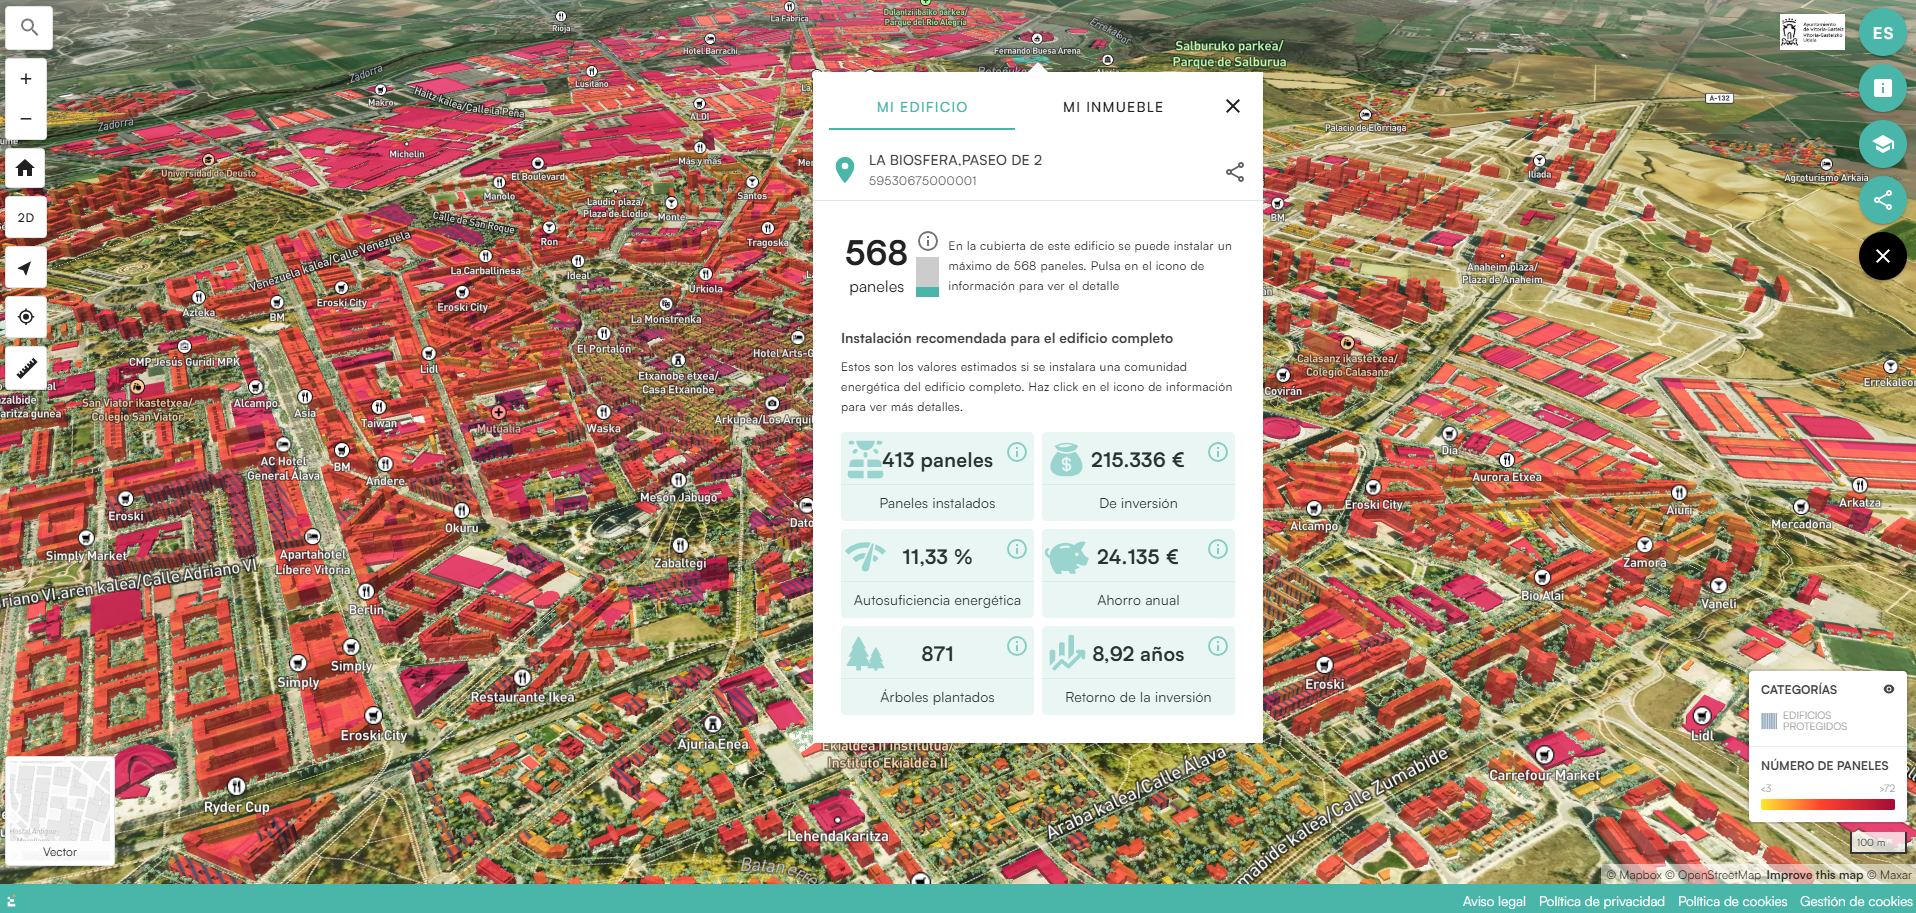Expand info details for 568 panels
Image resolution: width=1916 pixels, height=913 pixels.
point(928,241)
